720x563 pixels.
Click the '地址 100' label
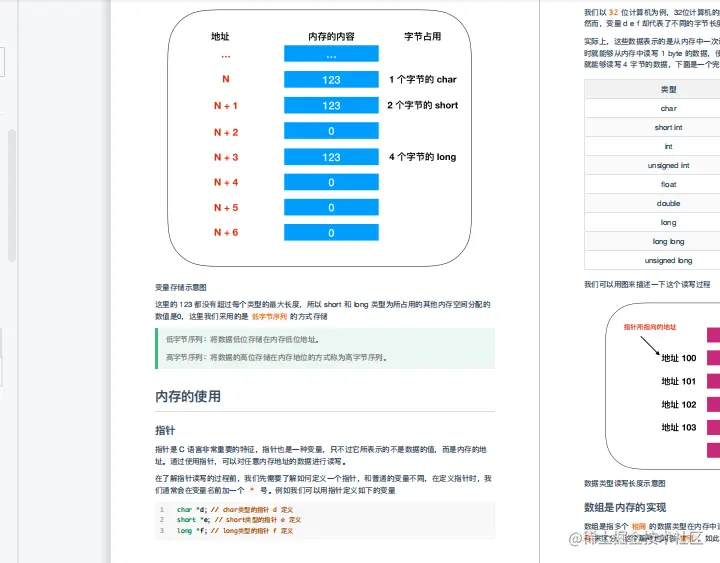pyautogui.click(x=679, y=358)
